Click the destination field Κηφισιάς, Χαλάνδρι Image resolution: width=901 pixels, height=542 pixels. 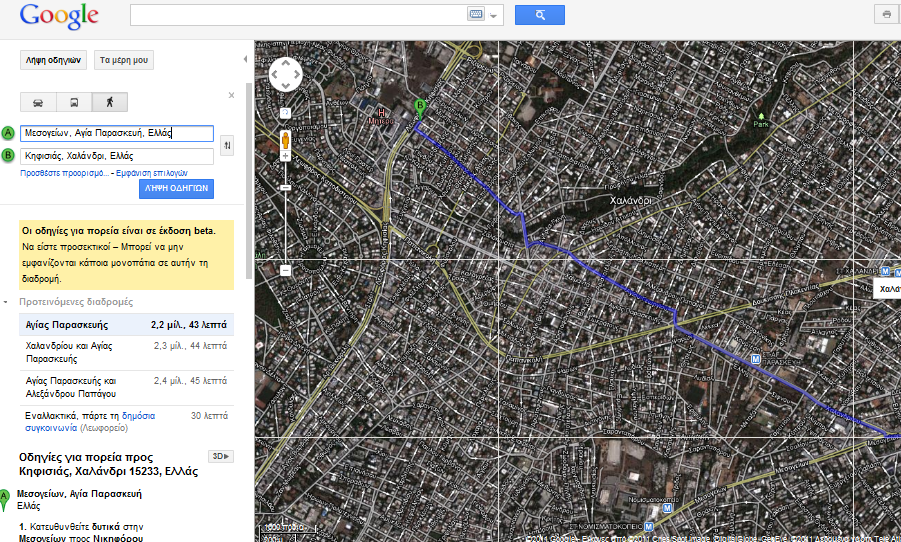(x=116, y=156)
